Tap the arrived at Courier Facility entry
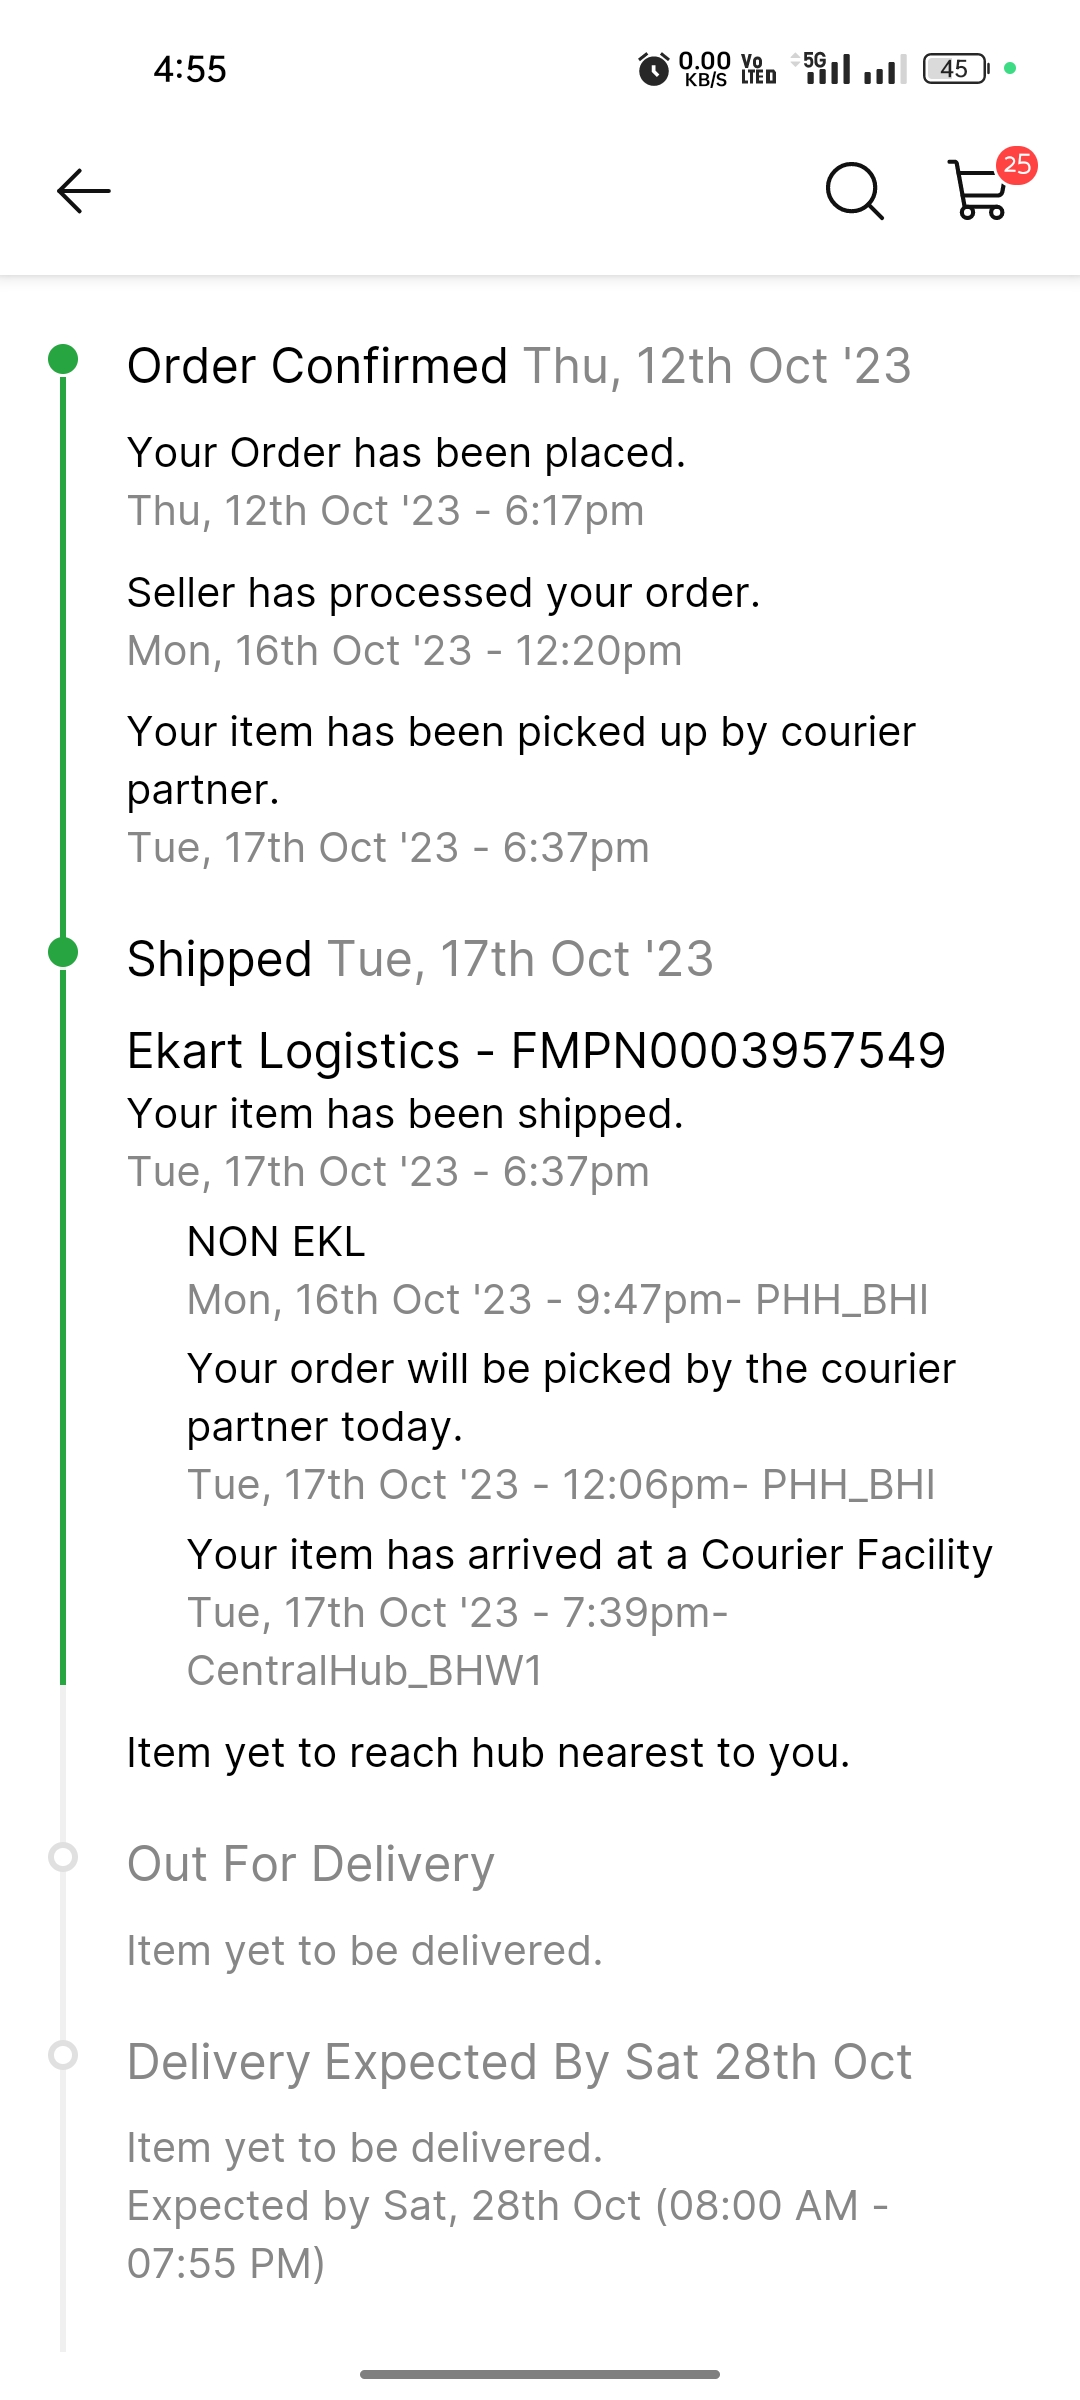 [x=589, y=1555]
